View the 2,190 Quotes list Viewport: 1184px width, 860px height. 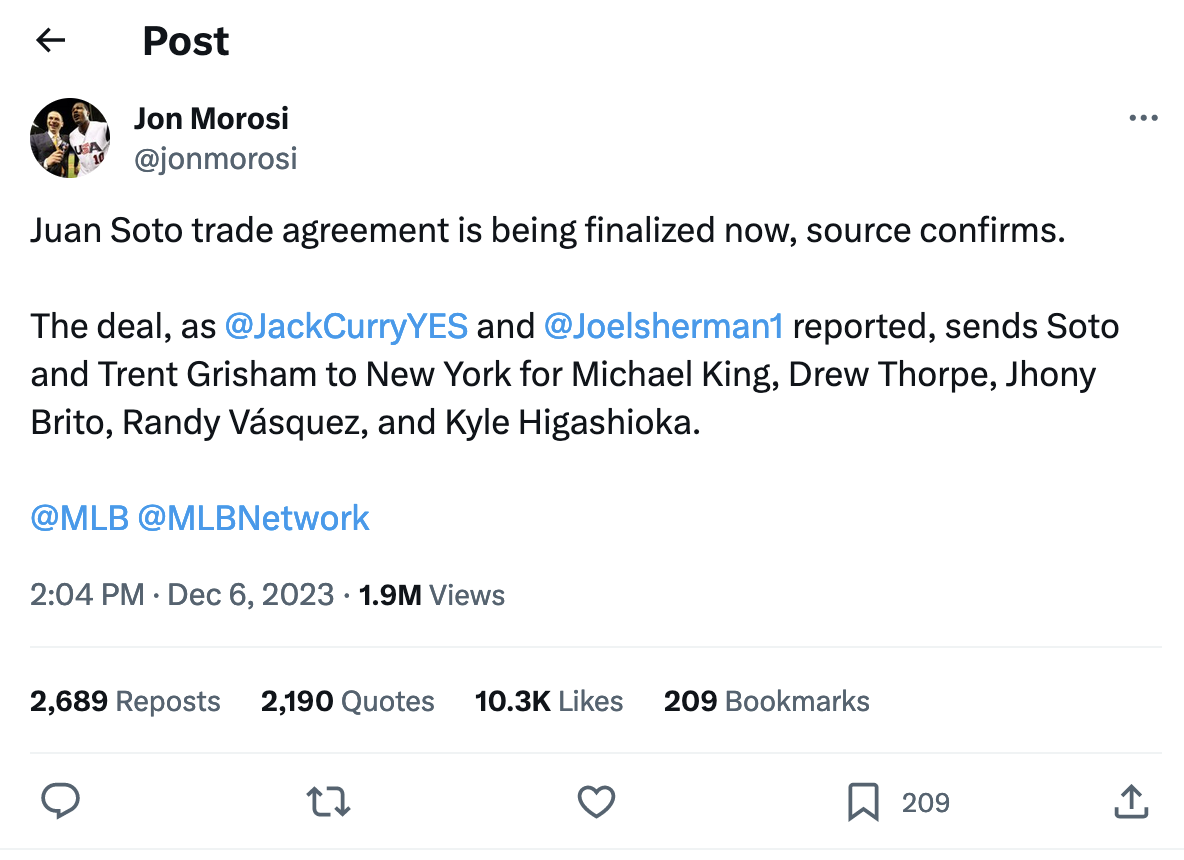pos(347,701)
